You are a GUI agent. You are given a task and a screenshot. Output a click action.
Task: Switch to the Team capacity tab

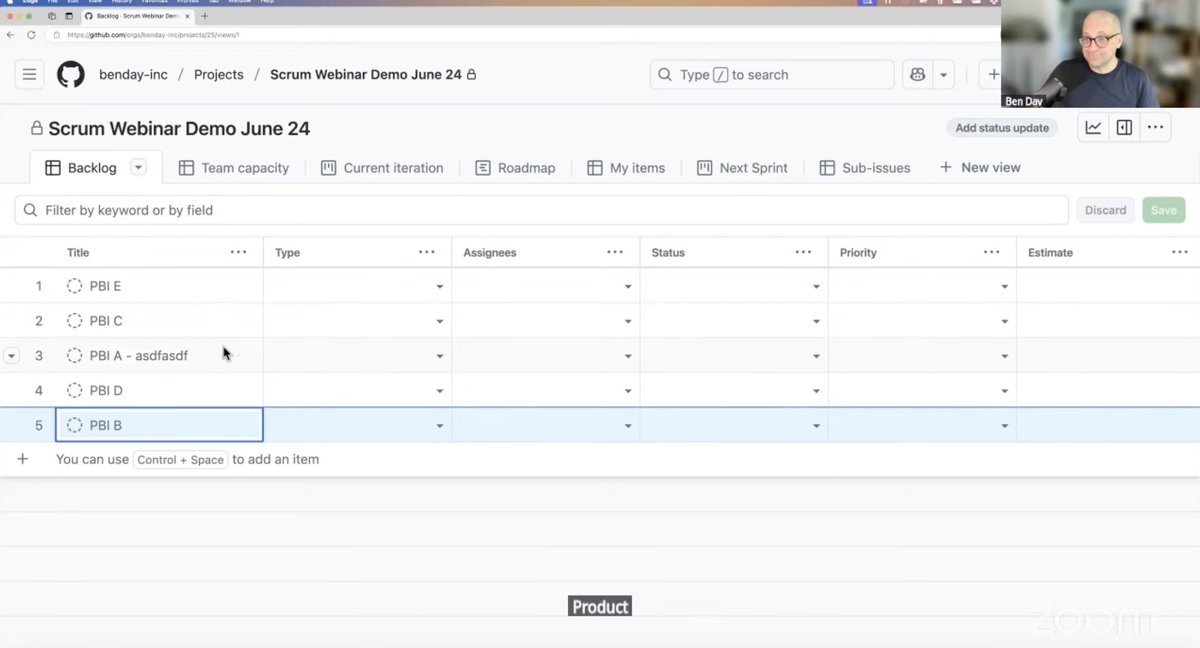pyautogui.click(x=233, y=168)
